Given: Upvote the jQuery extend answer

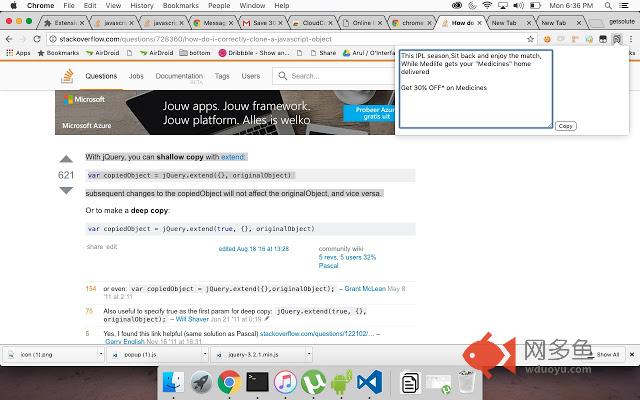Looking at the screenshot, I should point(66,159).
